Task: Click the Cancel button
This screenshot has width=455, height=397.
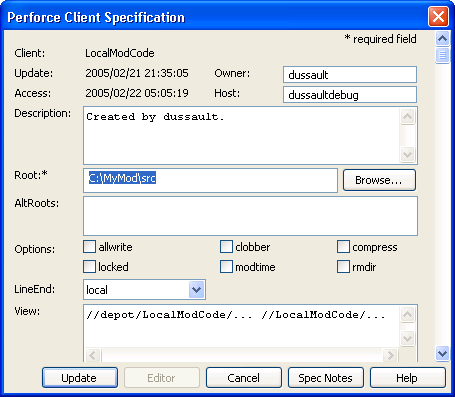Action: pos(244,378)
